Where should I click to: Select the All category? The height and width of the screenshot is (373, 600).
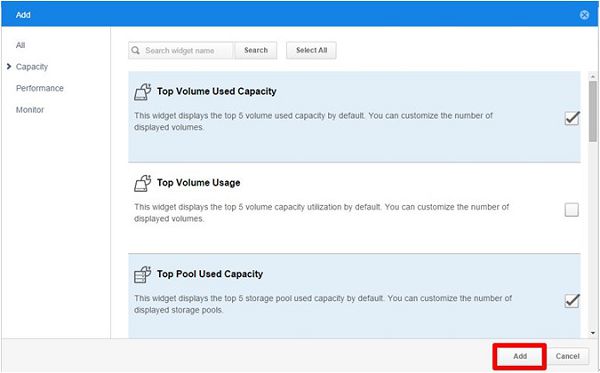(x=20, y=45)
